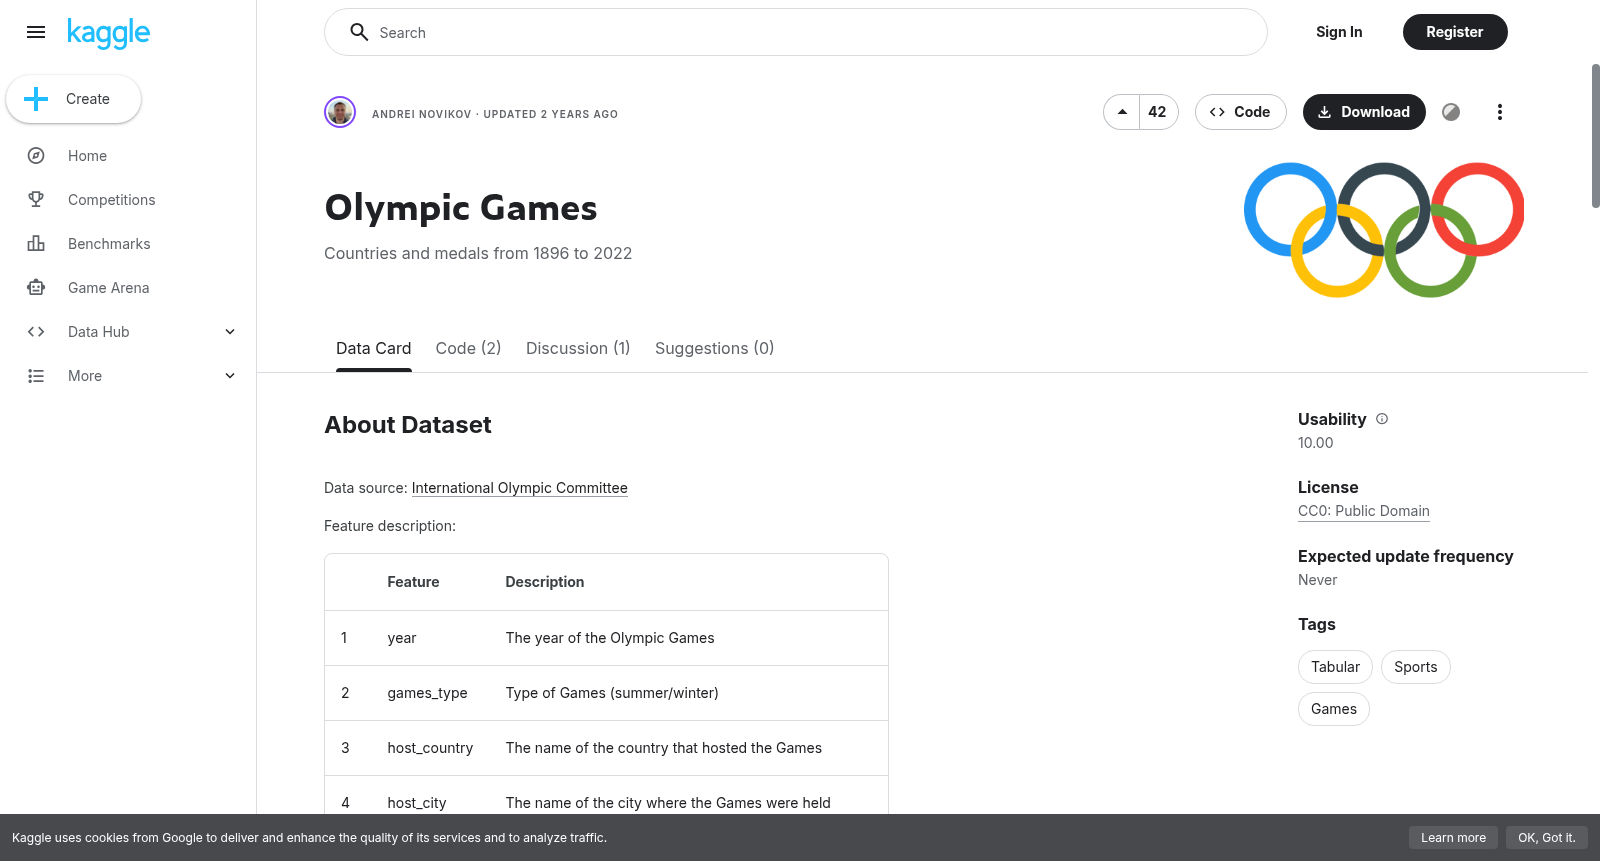This screenshot has height=861, width=1600.
Task: Click 'Type of Games (summer/winter)' description
Action: [x=612, y=693]
